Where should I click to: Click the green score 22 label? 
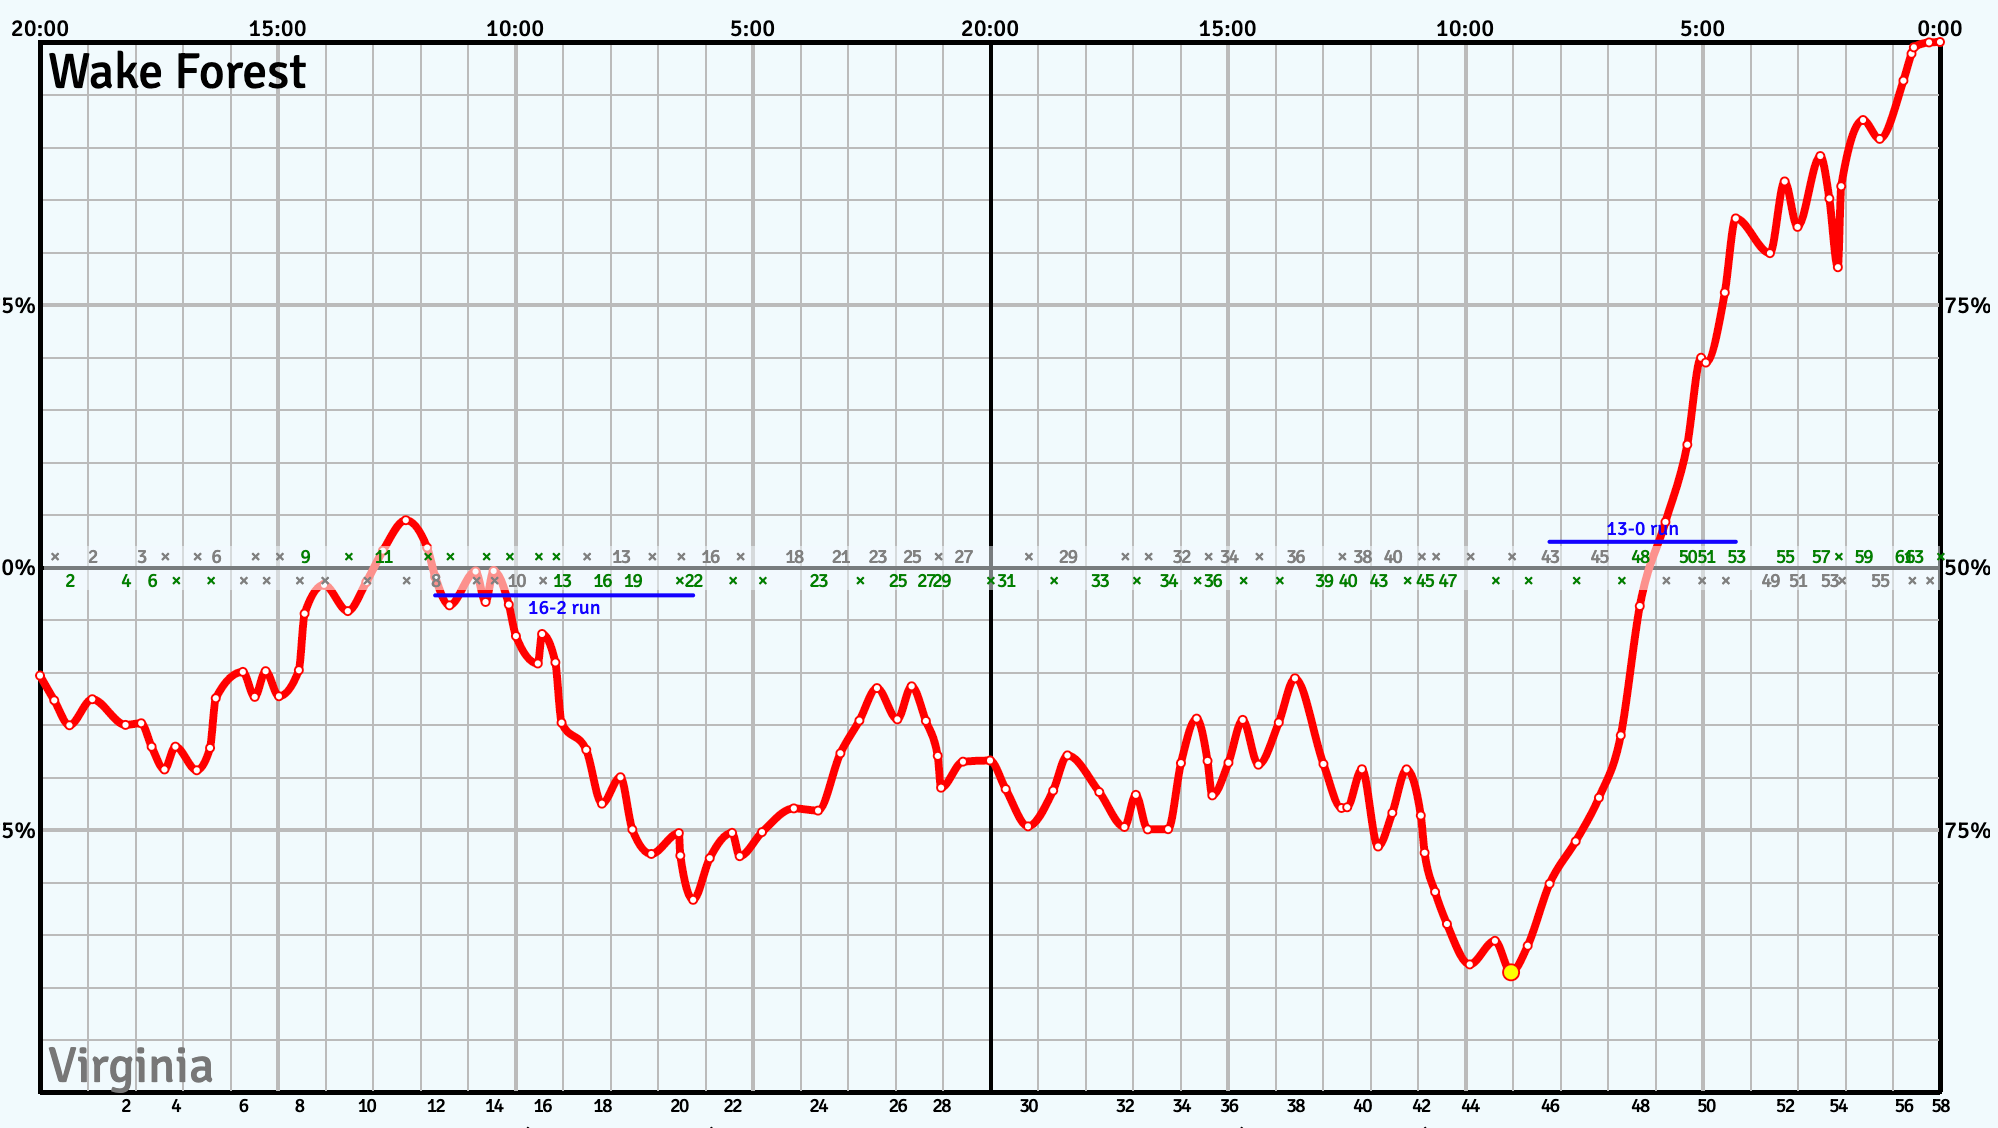click(x=693, y=581)
